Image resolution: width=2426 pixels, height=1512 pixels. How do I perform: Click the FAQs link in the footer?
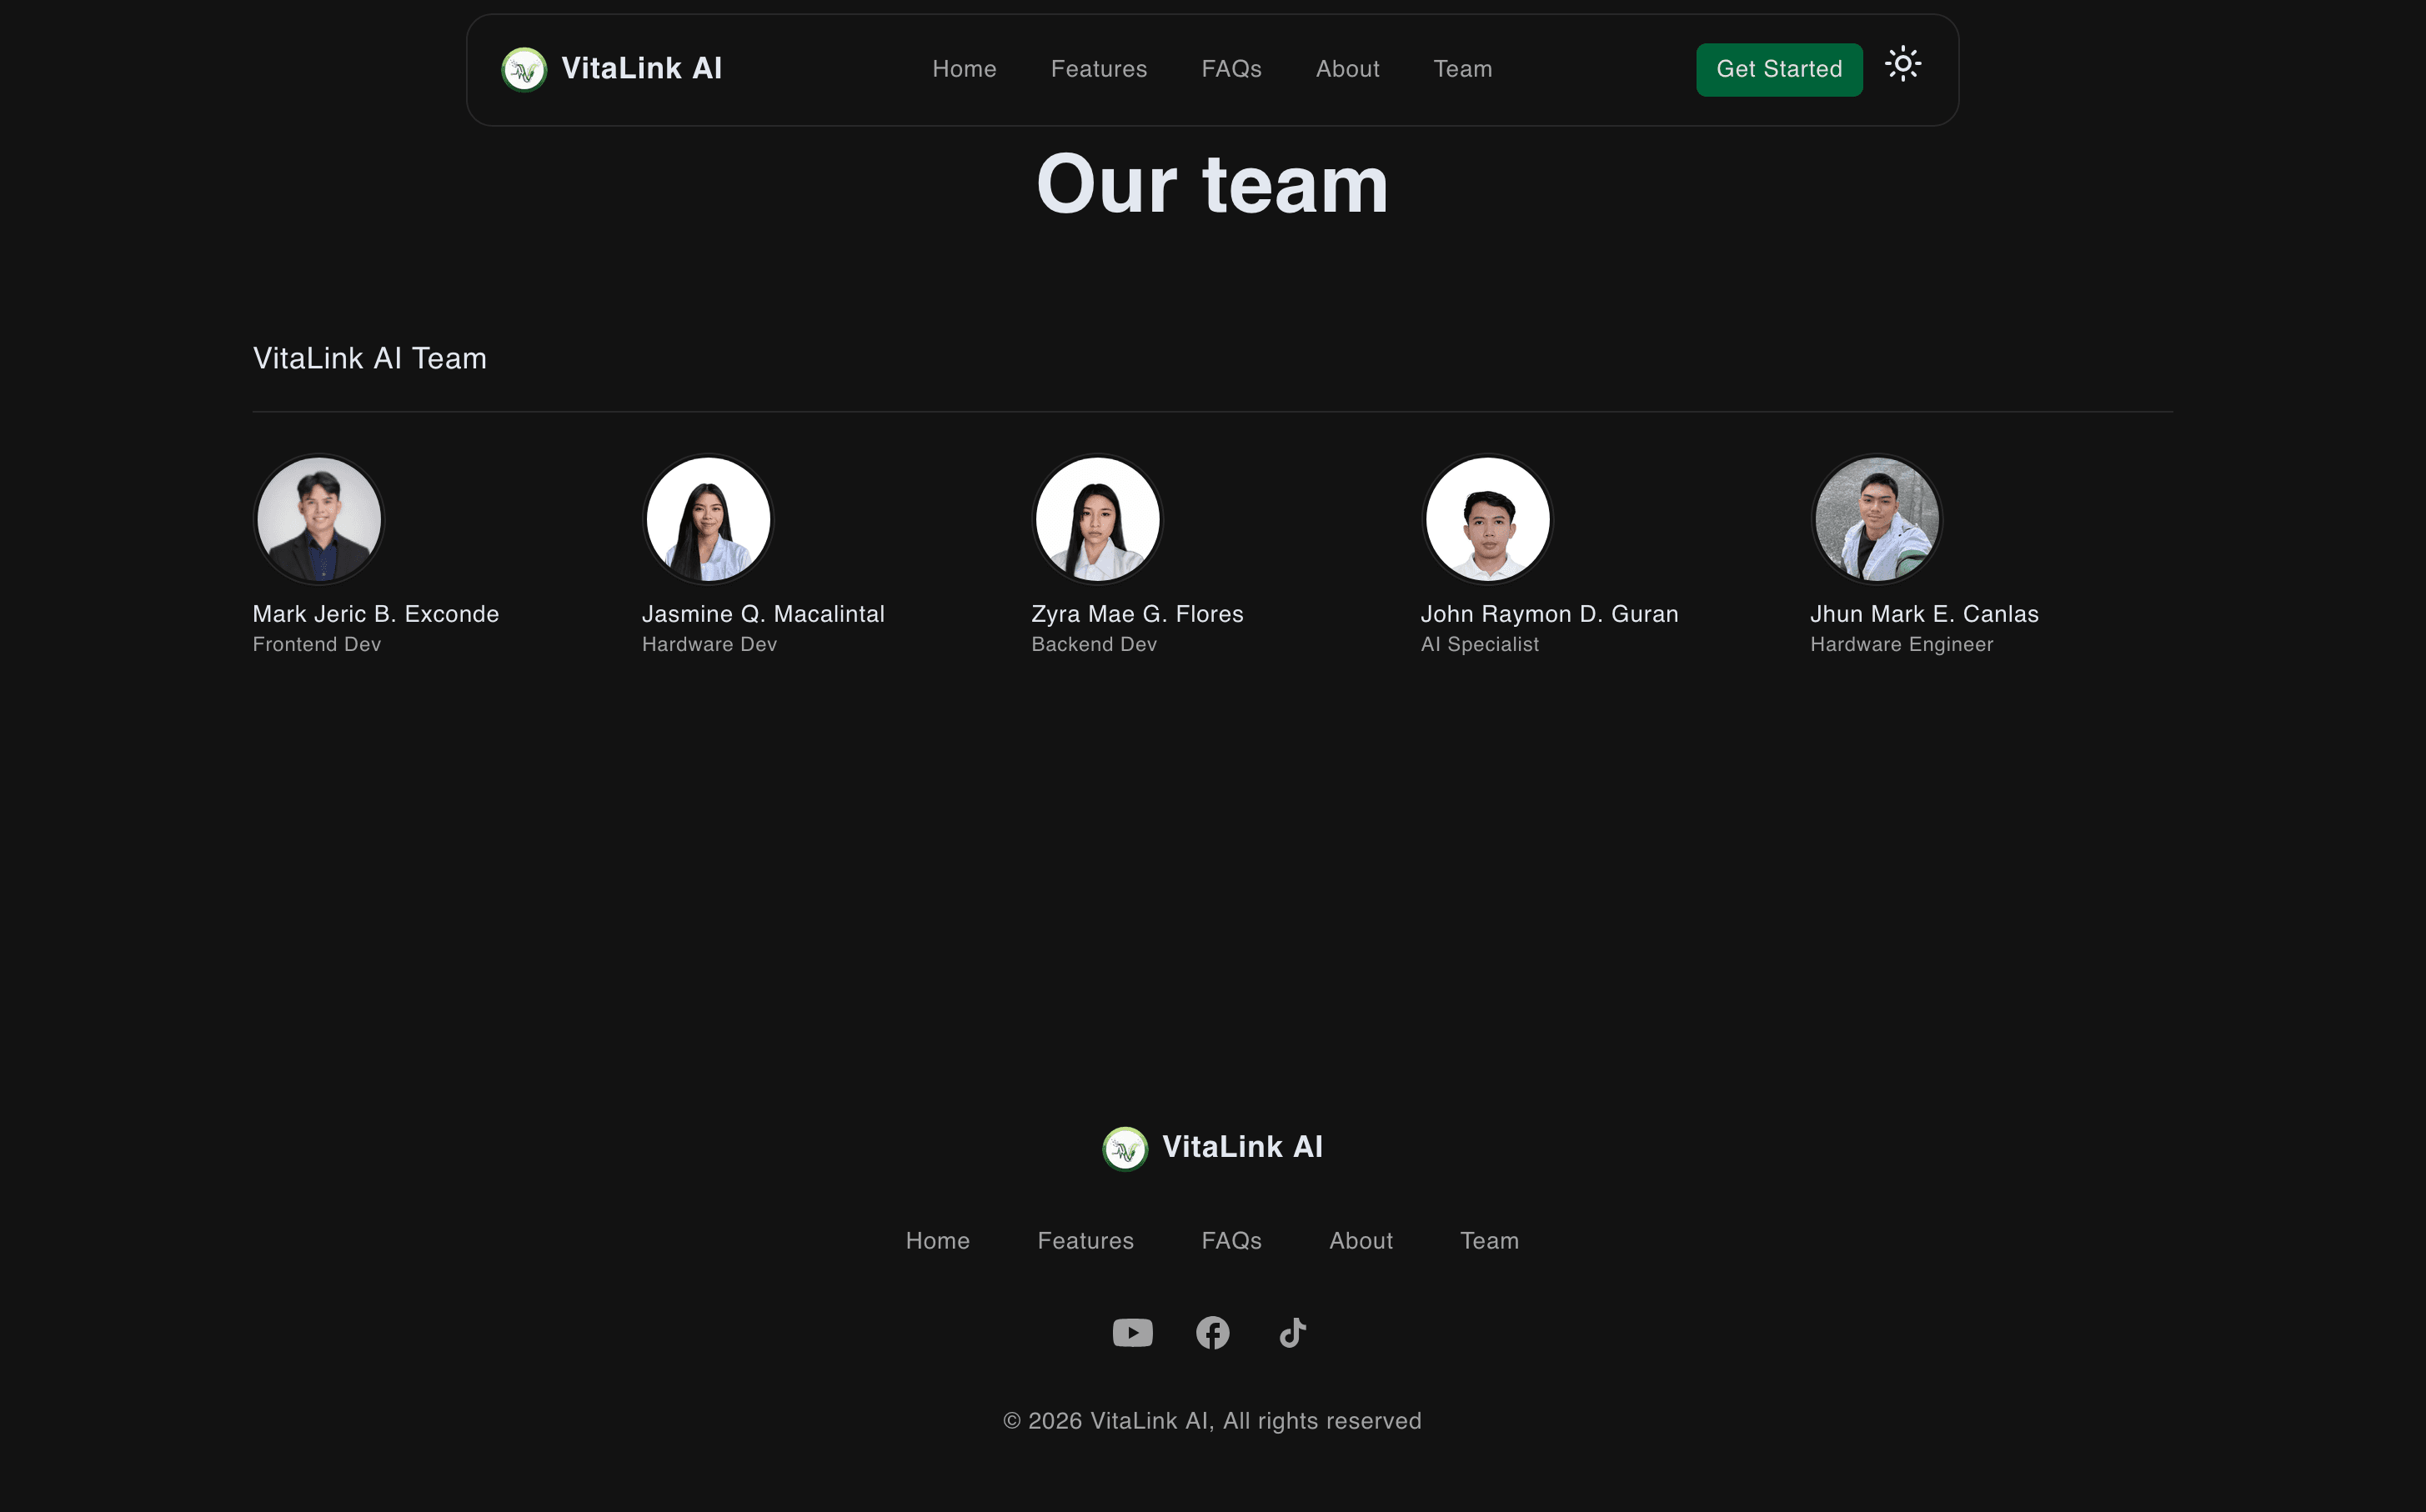pyautogui.click(x=1231, y=1241)
